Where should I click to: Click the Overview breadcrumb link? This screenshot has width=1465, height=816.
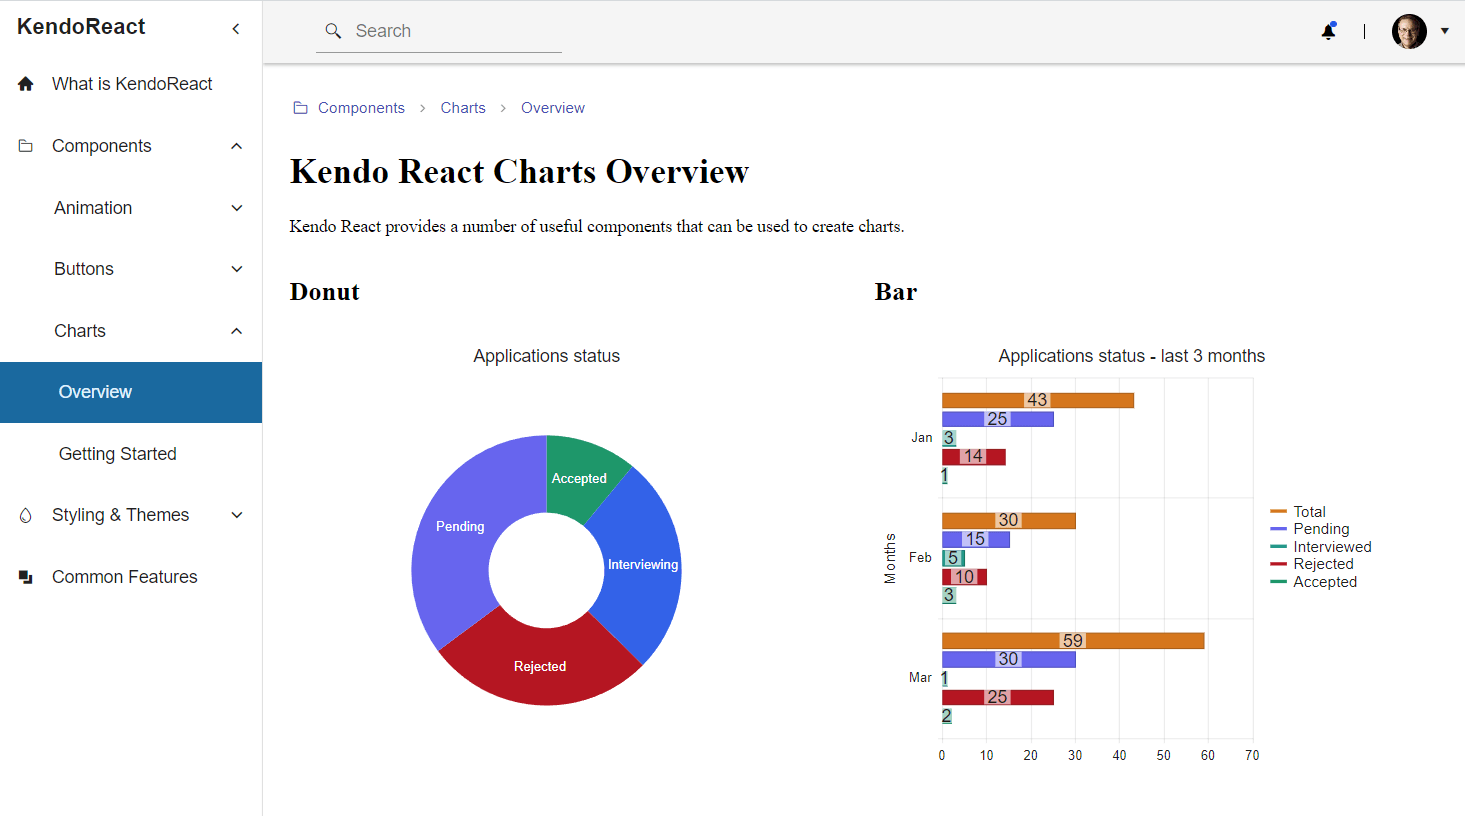pos(553,108)
